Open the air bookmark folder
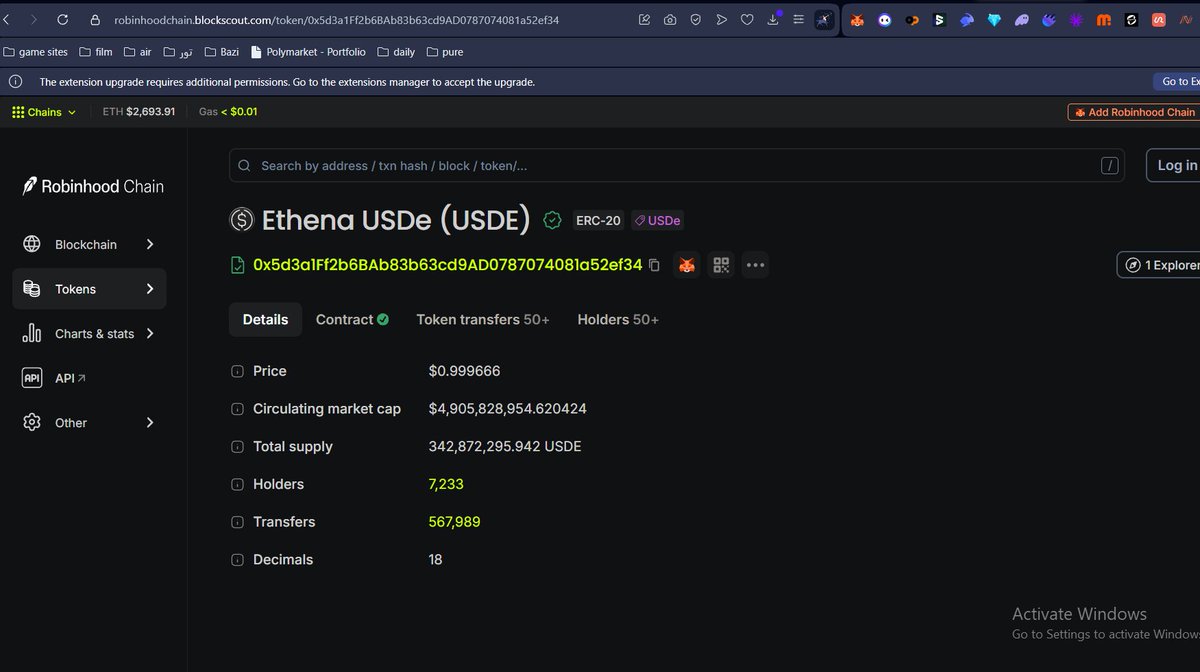The width and height of the screenshot is (1200, 672). [x=139, y=52]
